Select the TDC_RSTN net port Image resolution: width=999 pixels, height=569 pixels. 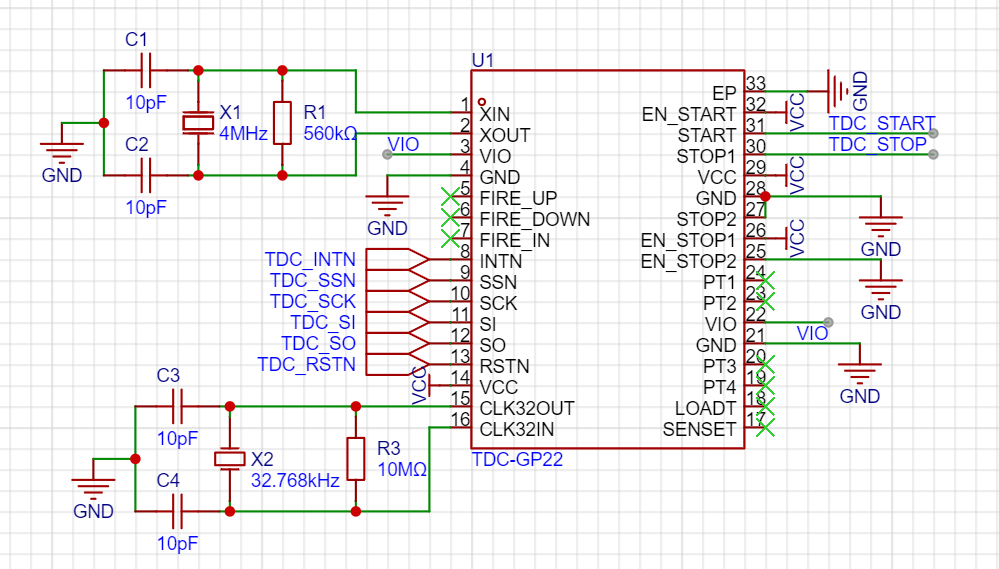[398, 364]
